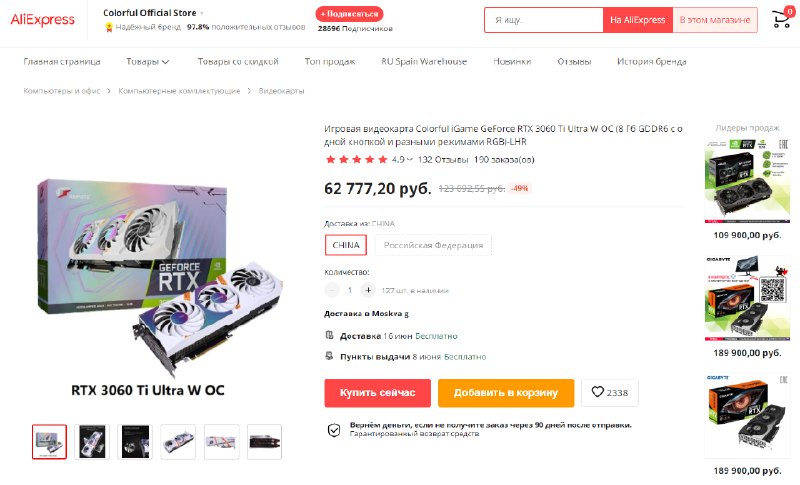800x485 pixels.
Task: Go to the Отзывы store tab
Action: pos(574,62)
